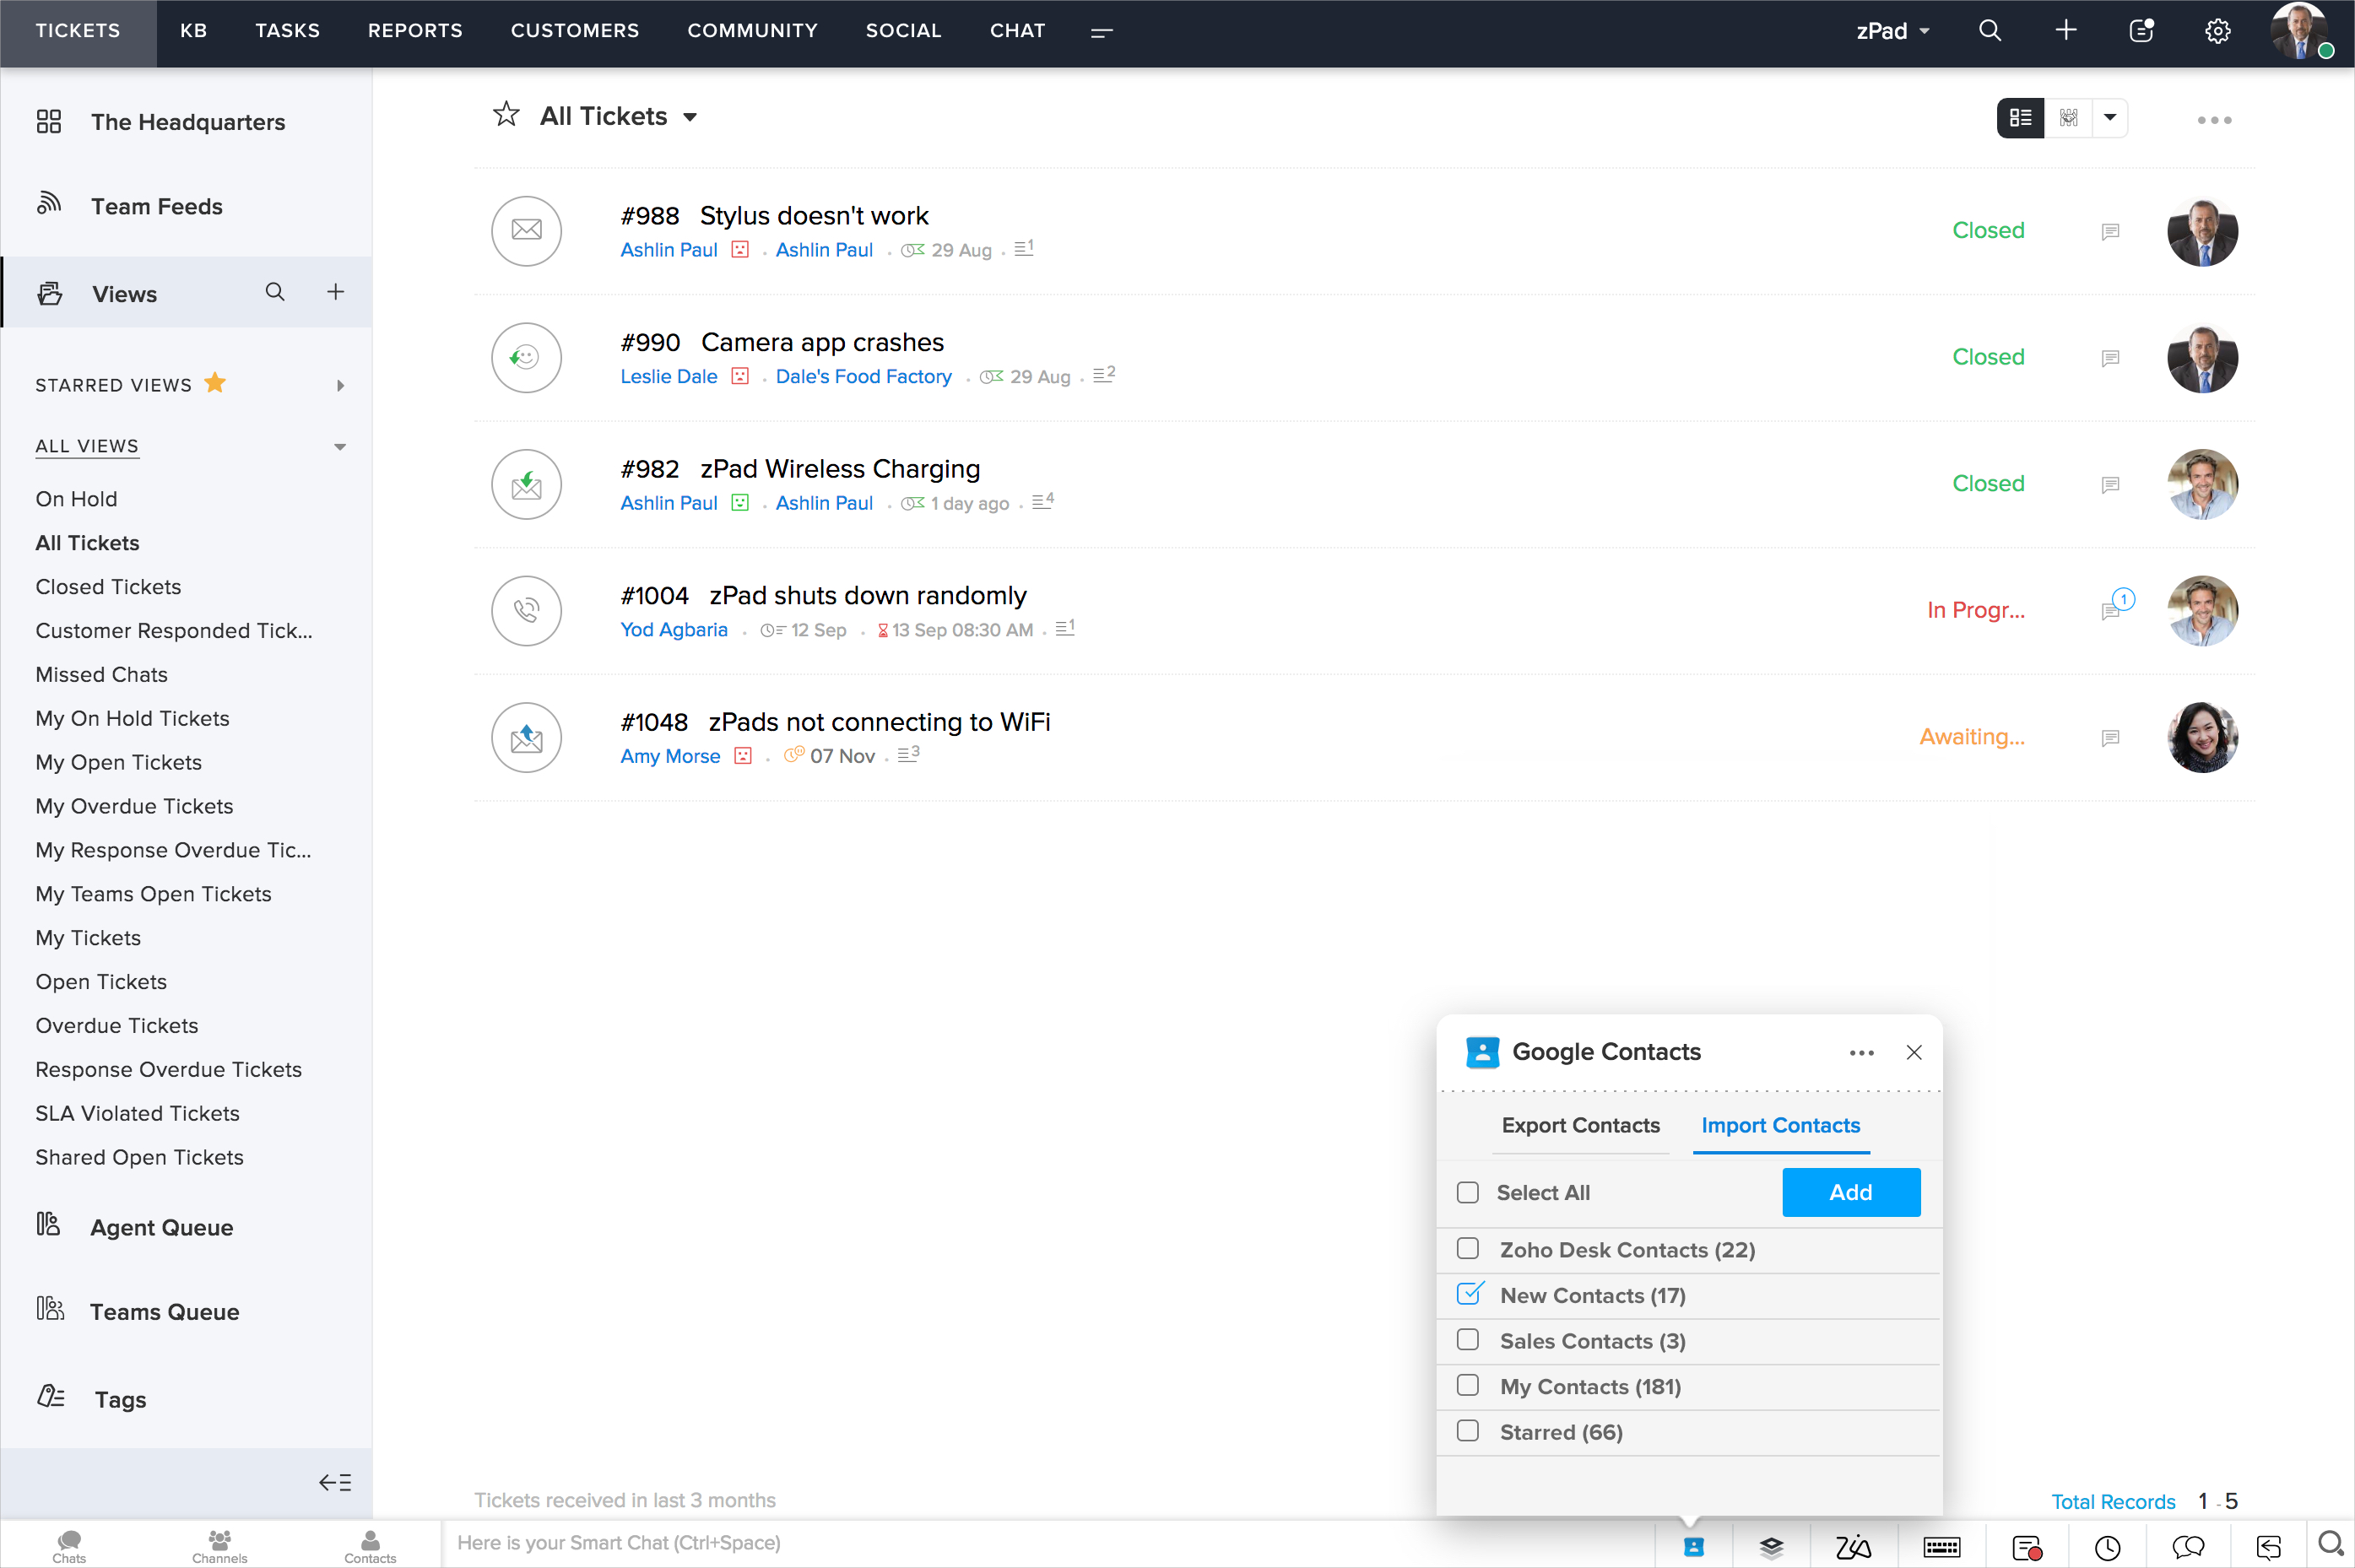
Task: Open comment bubble on ticket #1004
Action: 2111,610
